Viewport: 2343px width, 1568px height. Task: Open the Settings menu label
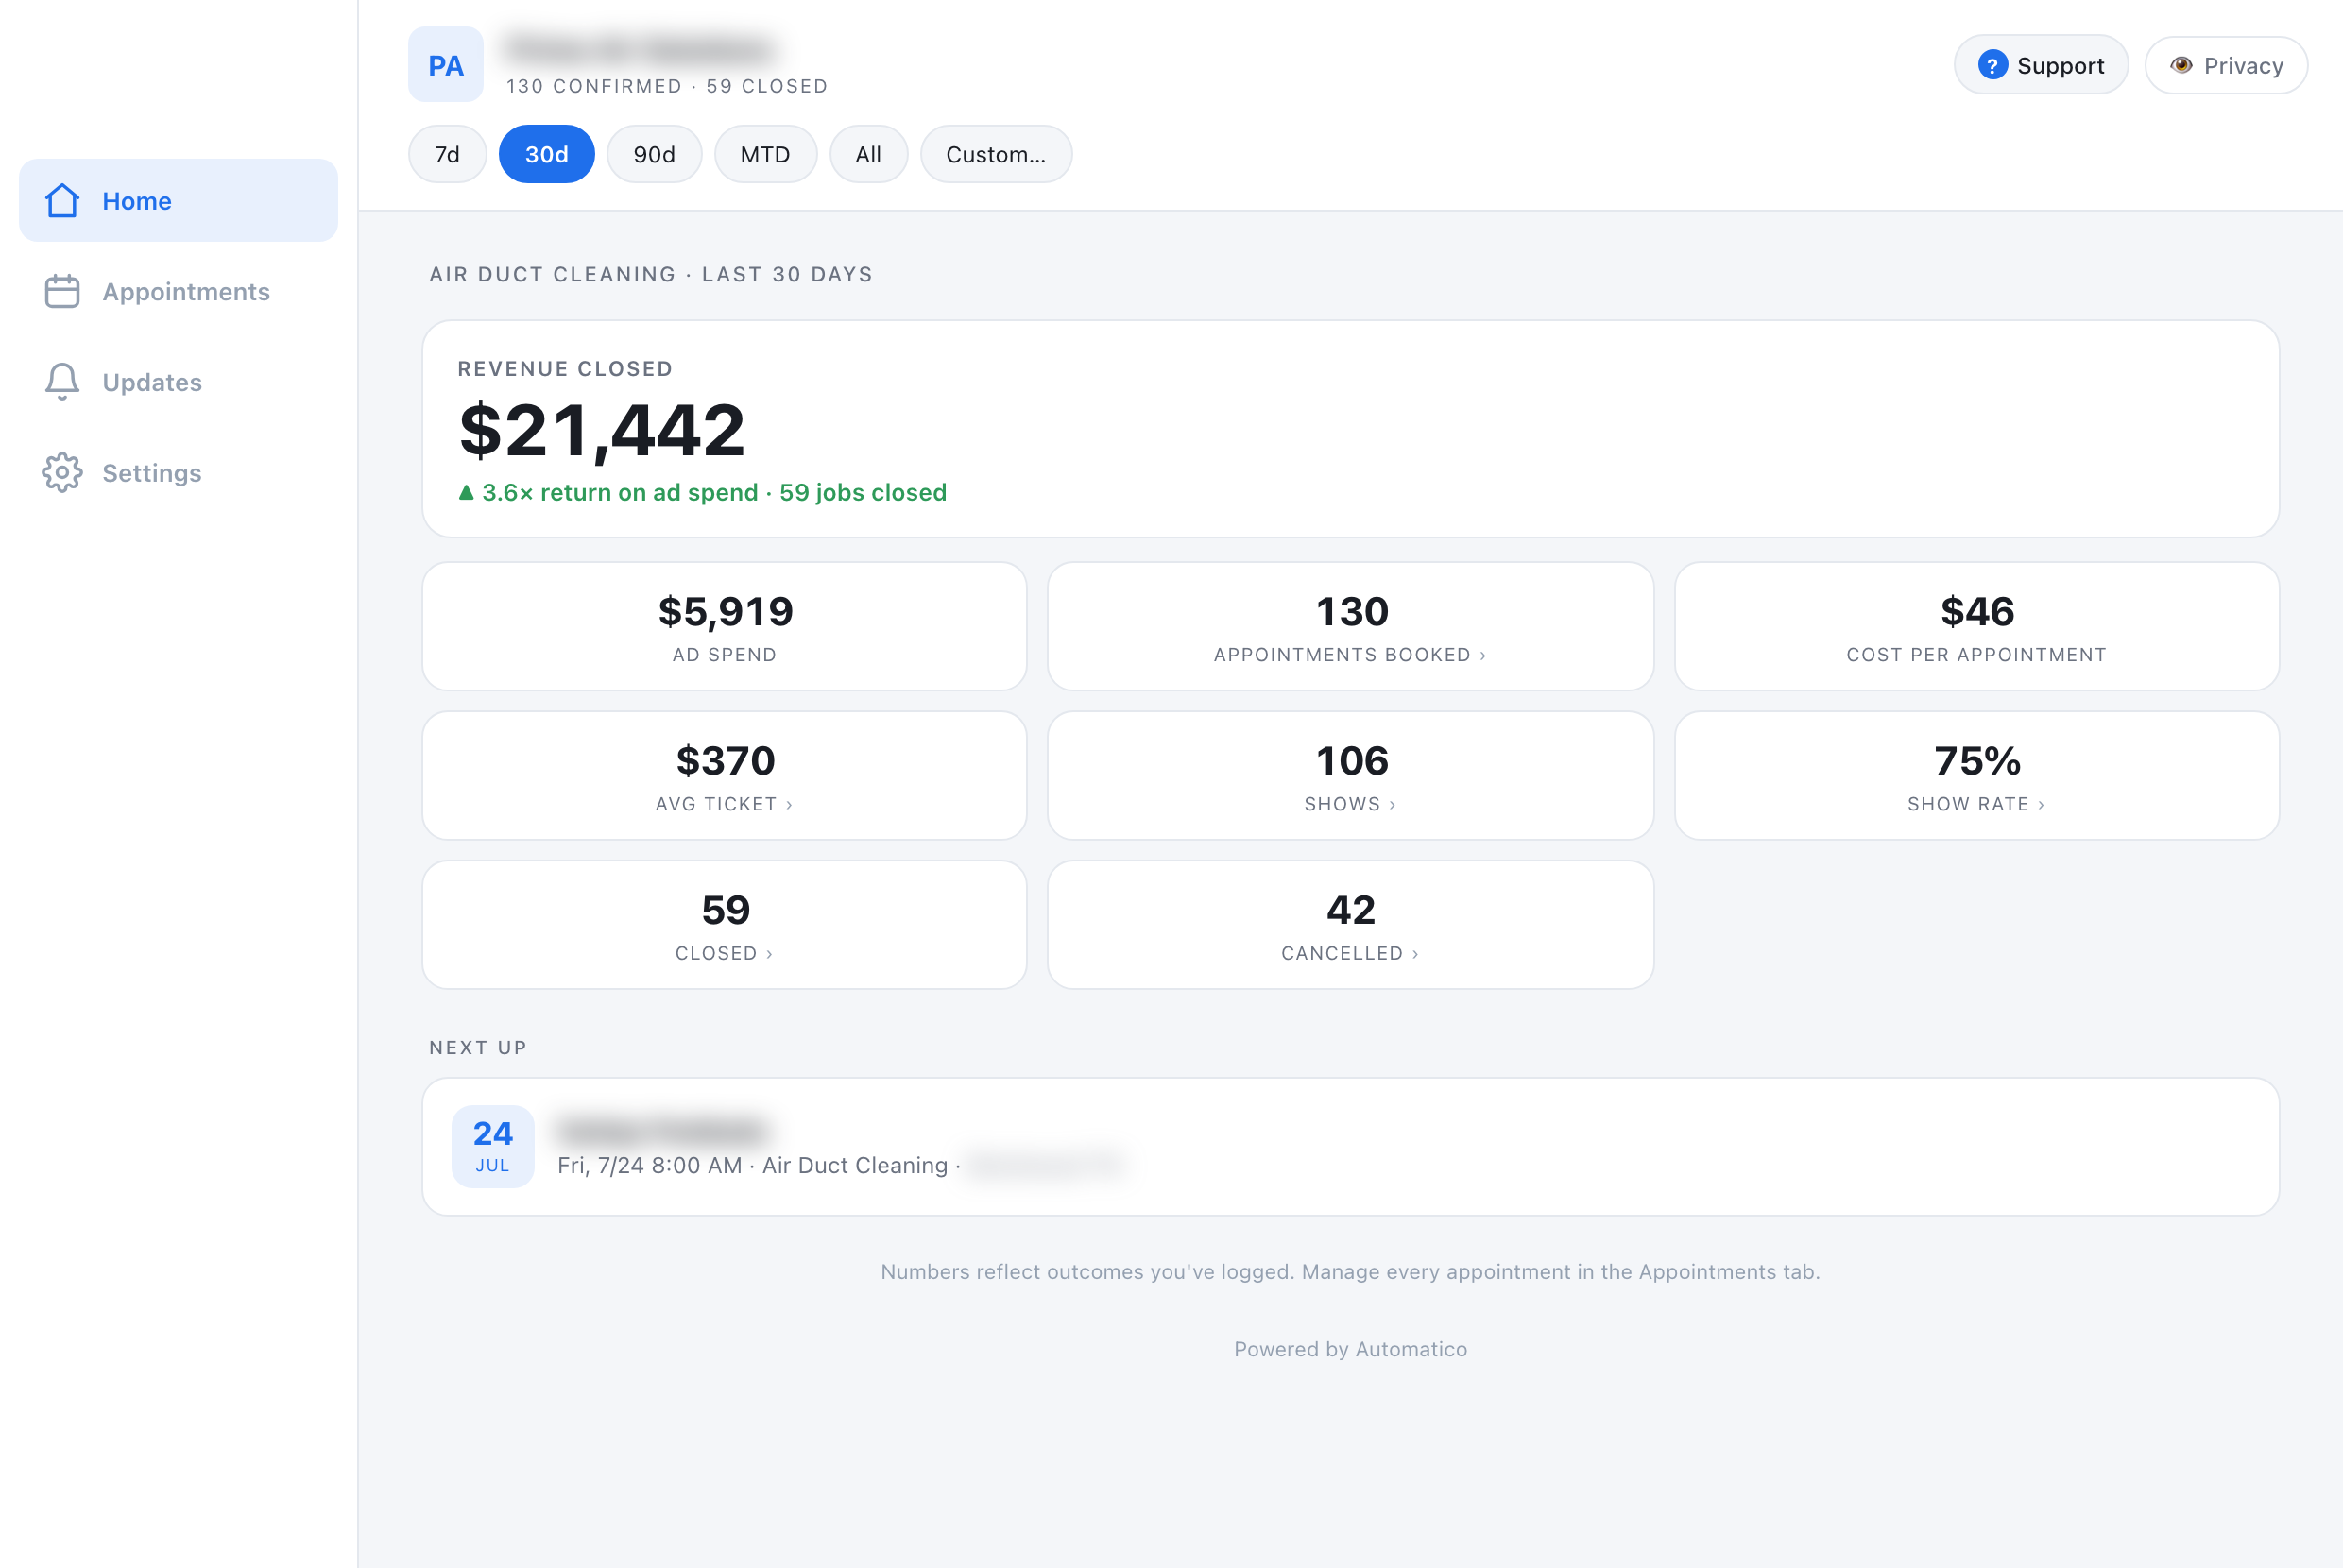tap(152, 473)
